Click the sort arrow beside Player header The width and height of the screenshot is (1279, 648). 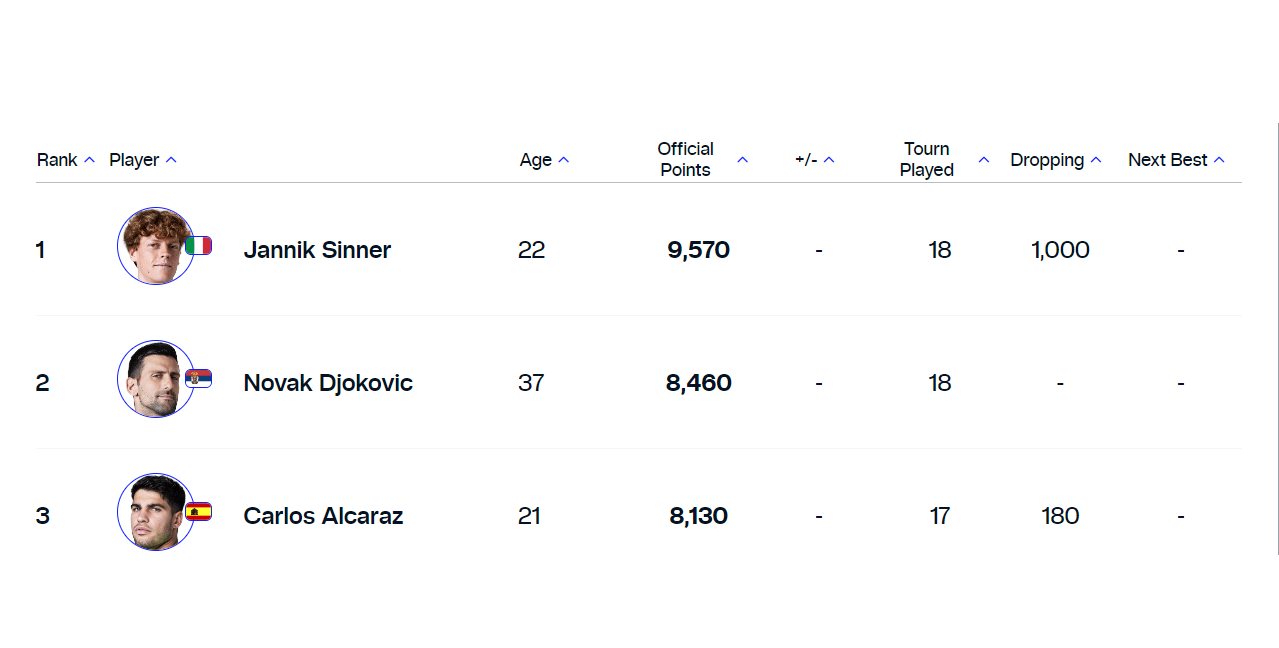coord(171,160)
